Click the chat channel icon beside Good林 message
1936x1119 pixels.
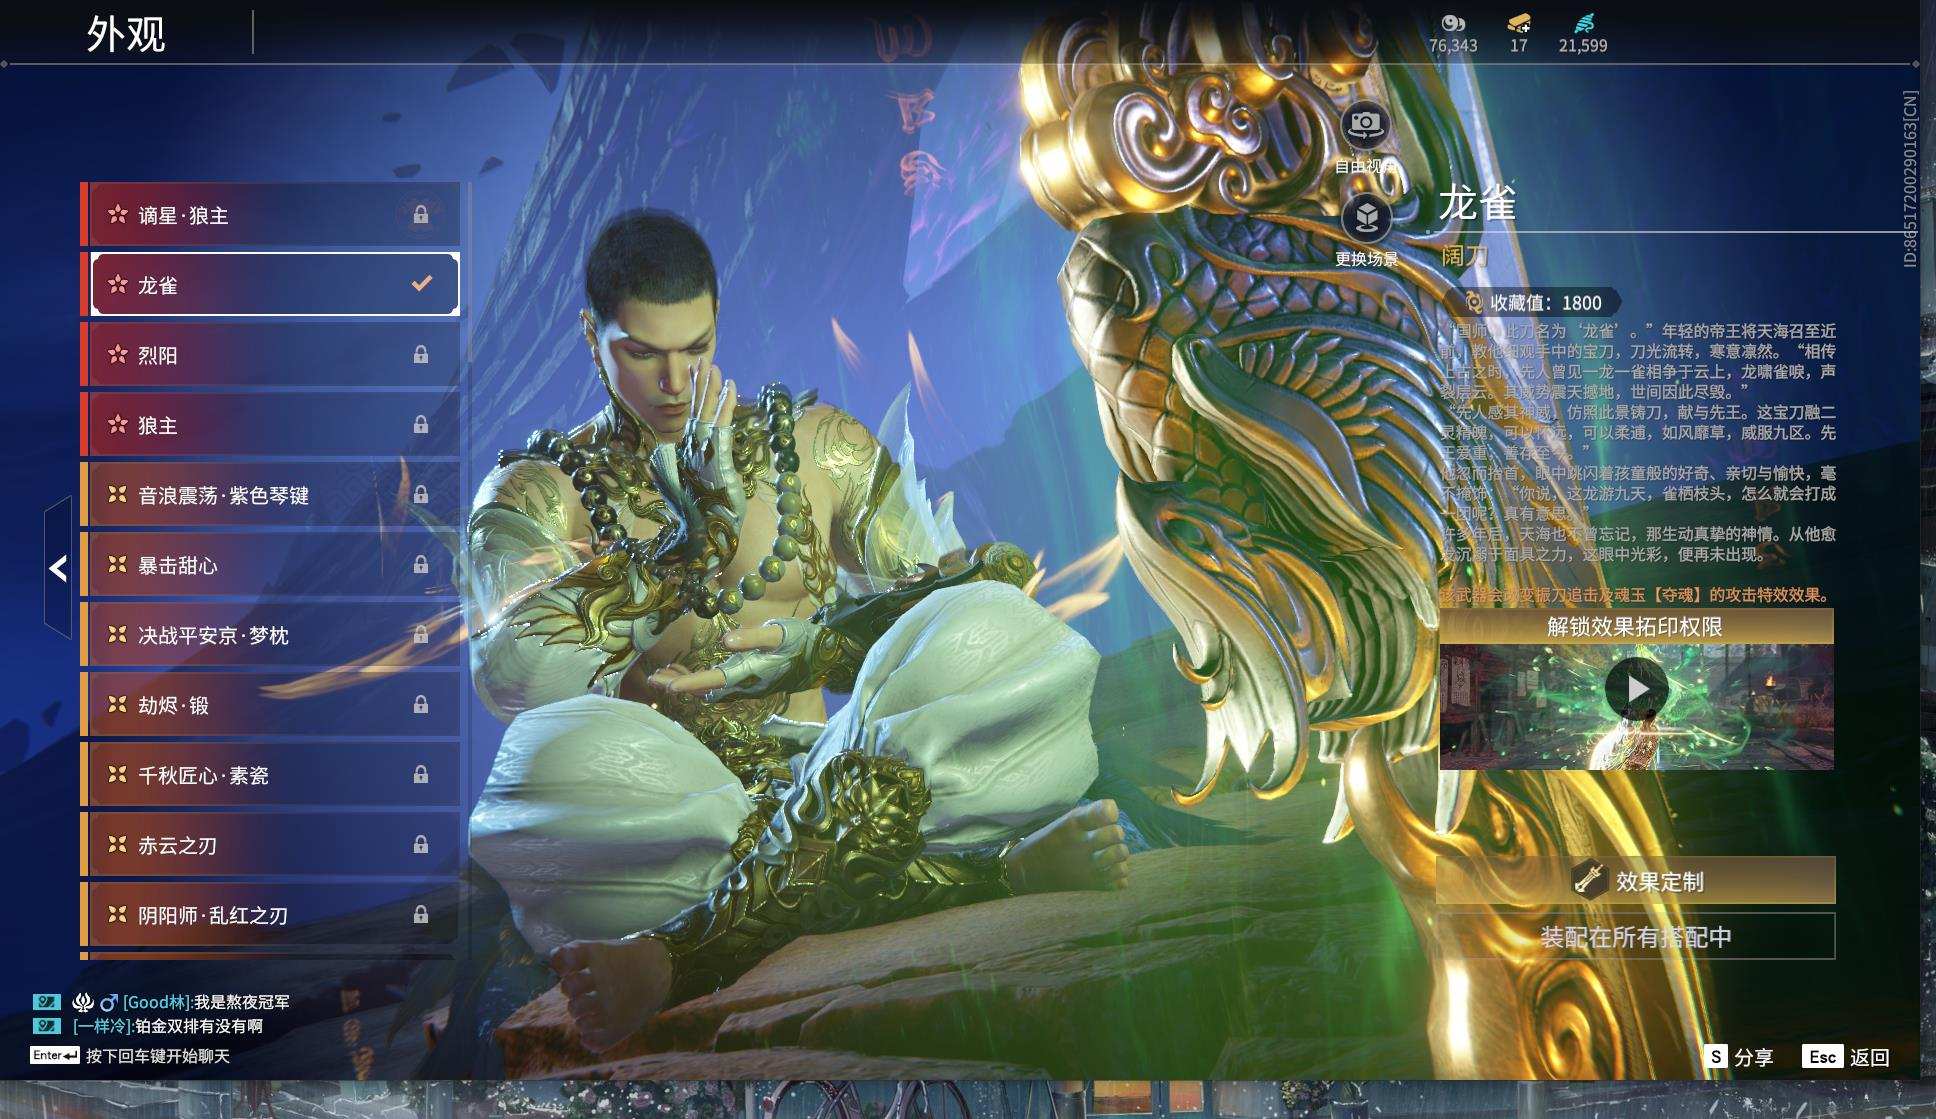pos(46,1001)
